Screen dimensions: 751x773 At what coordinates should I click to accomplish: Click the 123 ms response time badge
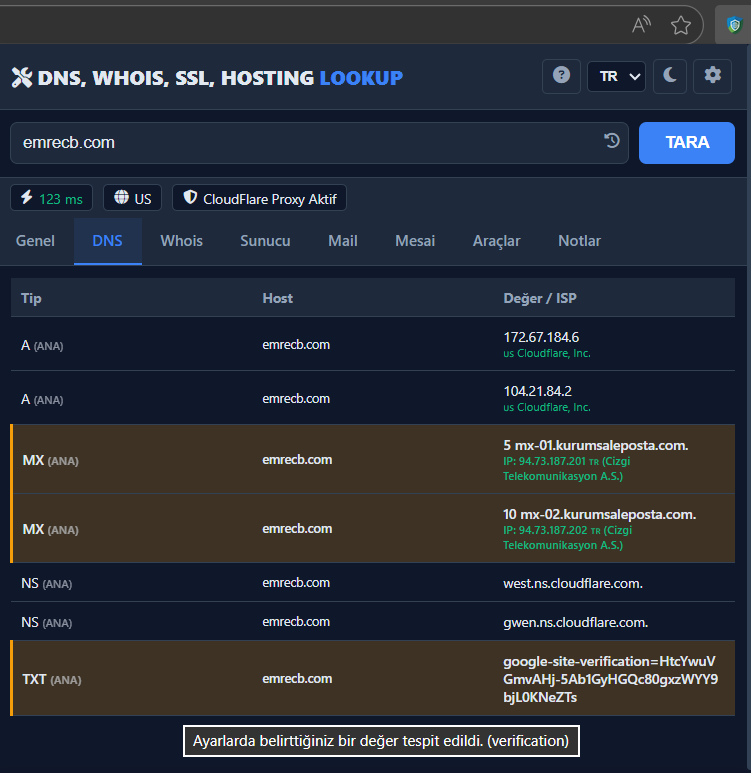[52, 198]
